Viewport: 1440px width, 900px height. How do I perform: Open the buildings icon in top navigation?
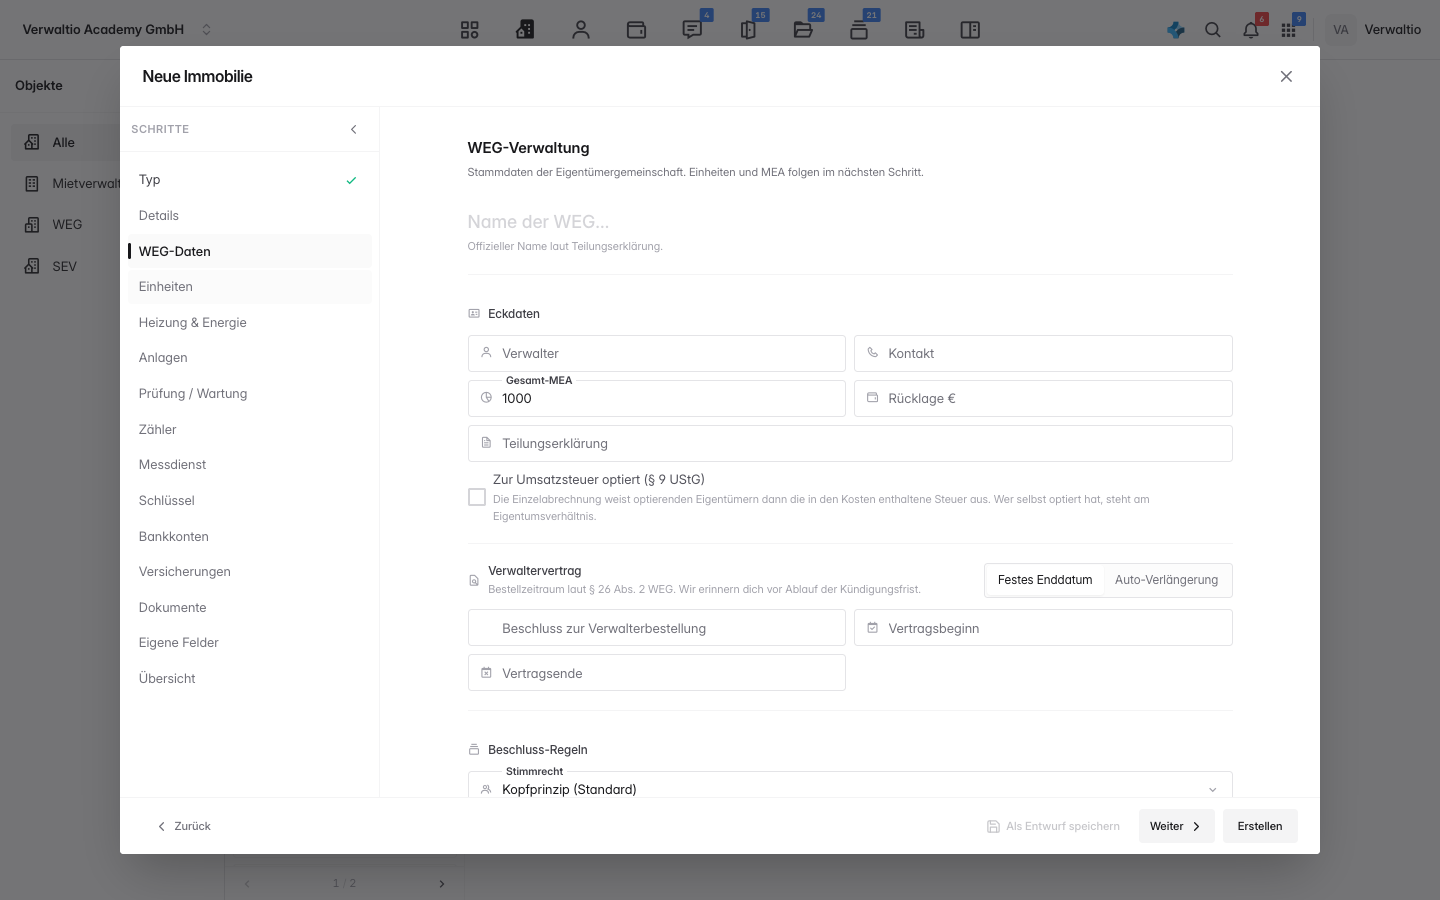click(525, 30)
